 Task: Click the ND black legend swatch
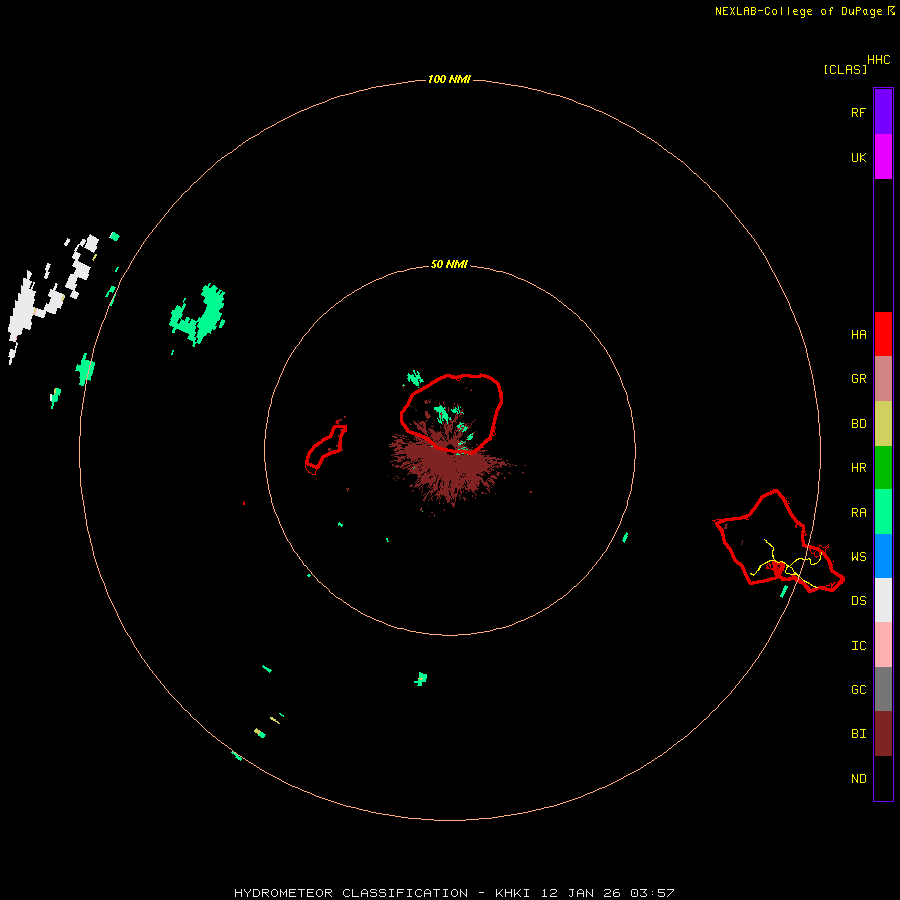click(x=883, y=778)
